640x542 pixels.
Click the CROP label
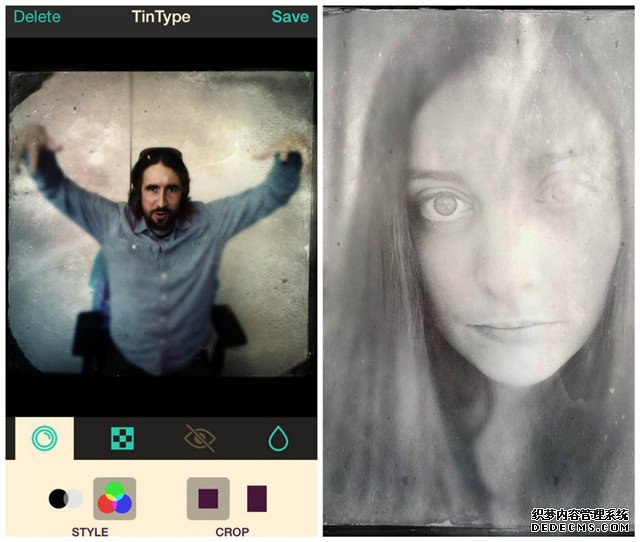pos(232,532)
